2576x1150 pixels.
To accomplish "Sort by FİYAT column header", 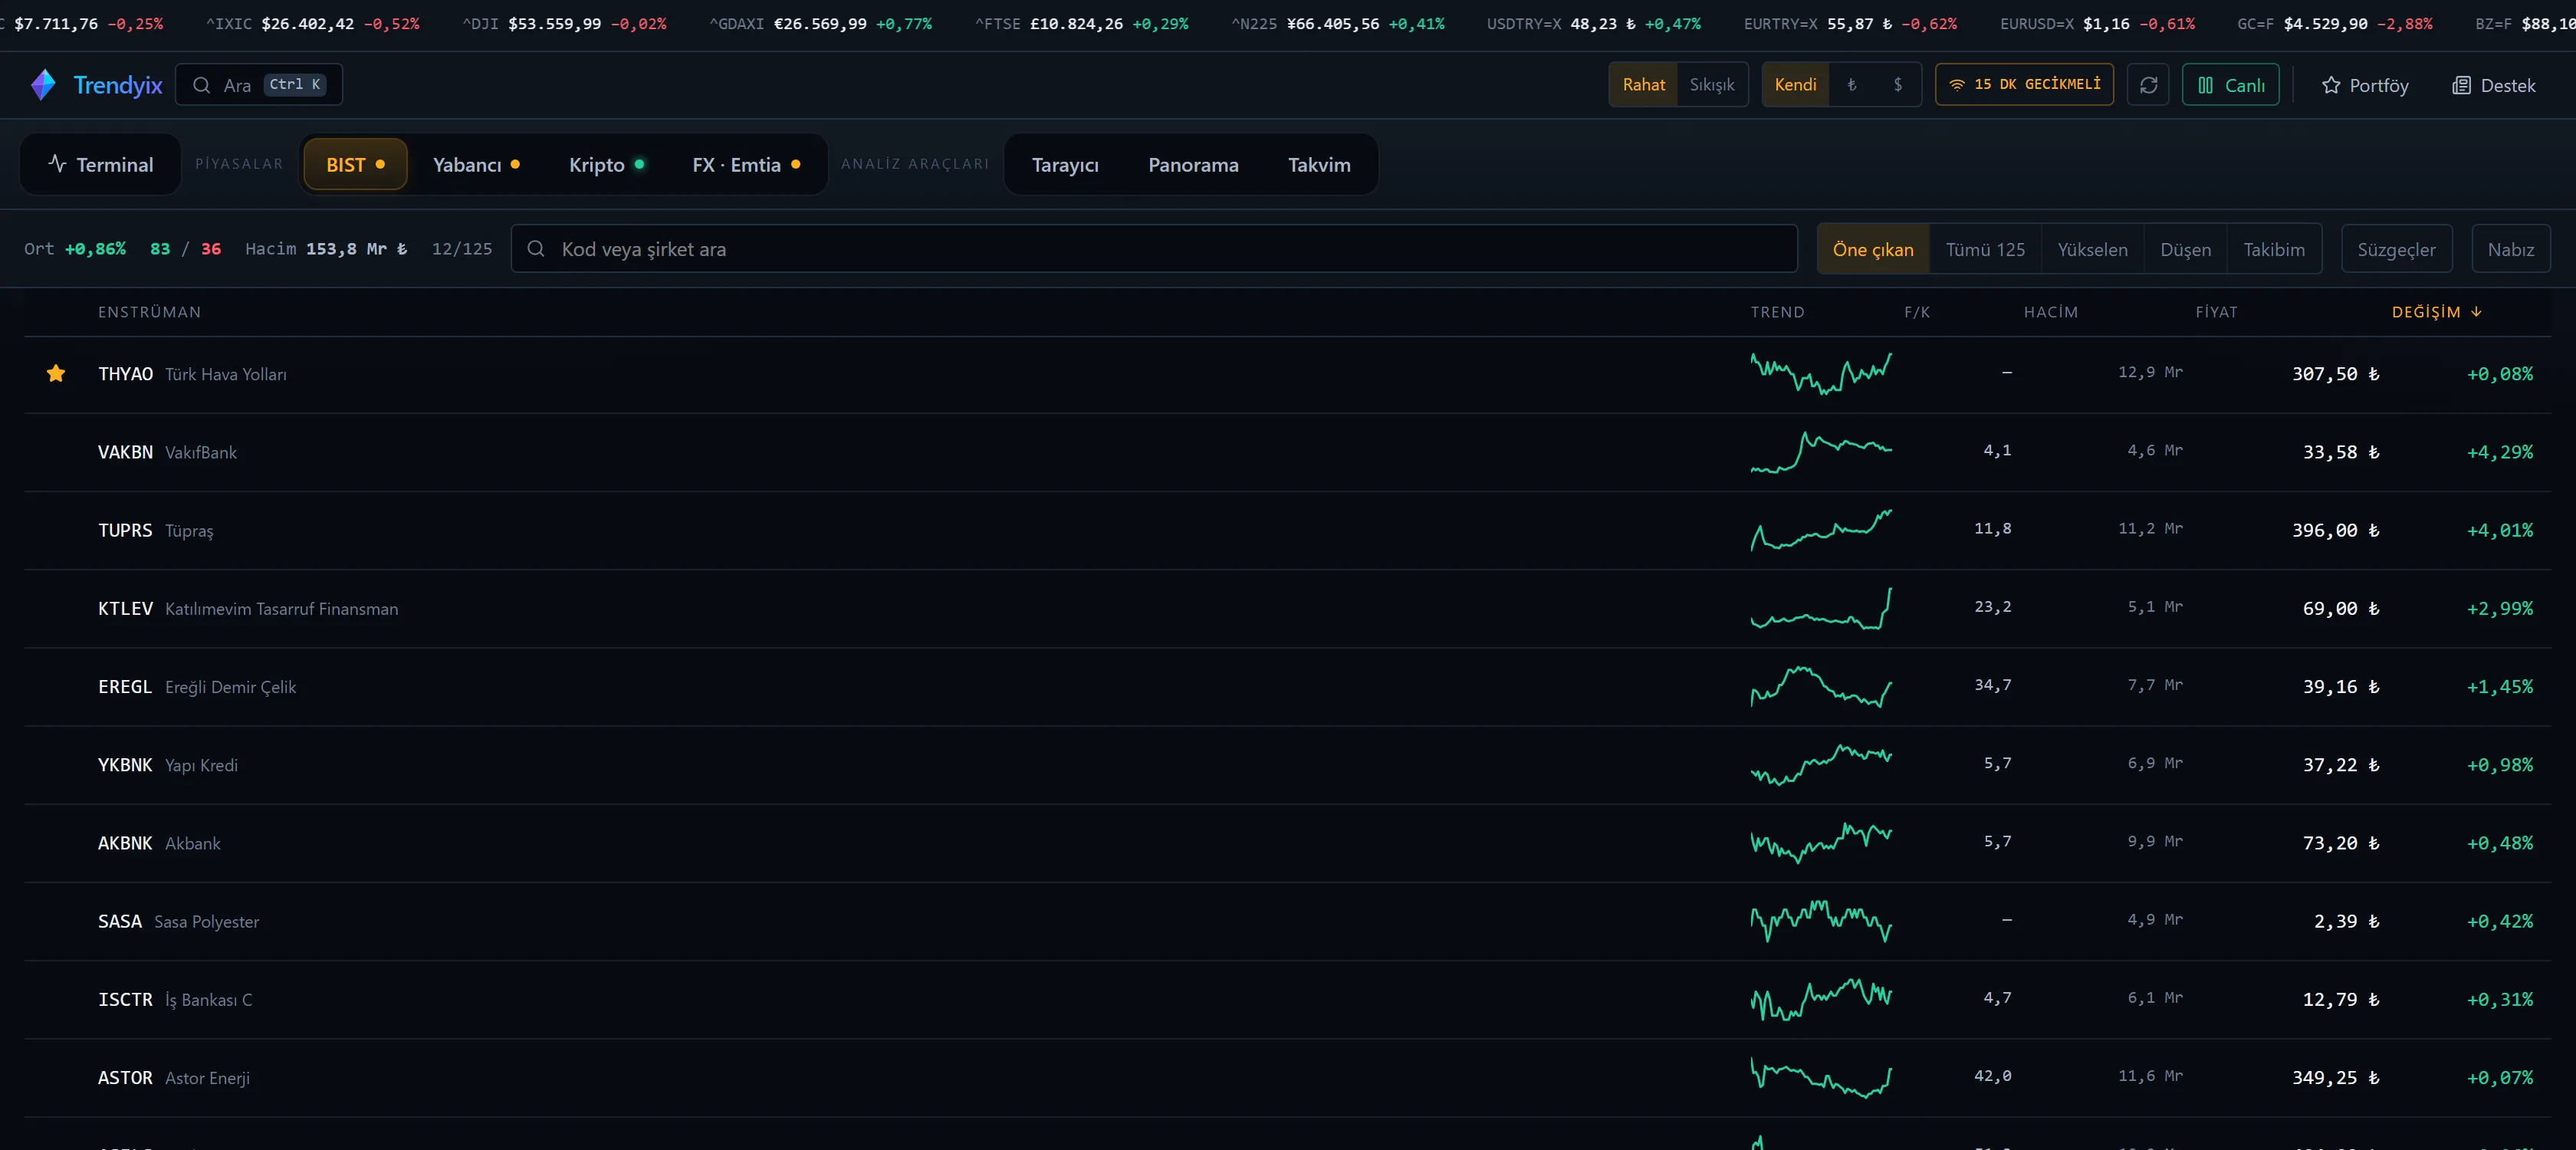I will [2216, 312].
